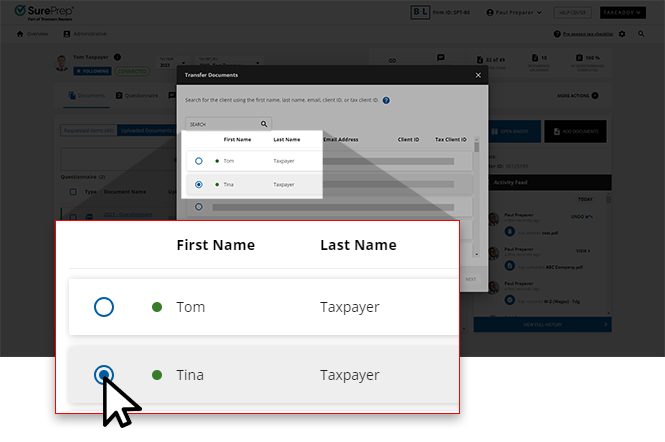Click the B·L firm logo
Viewport: 665px width, 442px height.
tap(420, 12)
